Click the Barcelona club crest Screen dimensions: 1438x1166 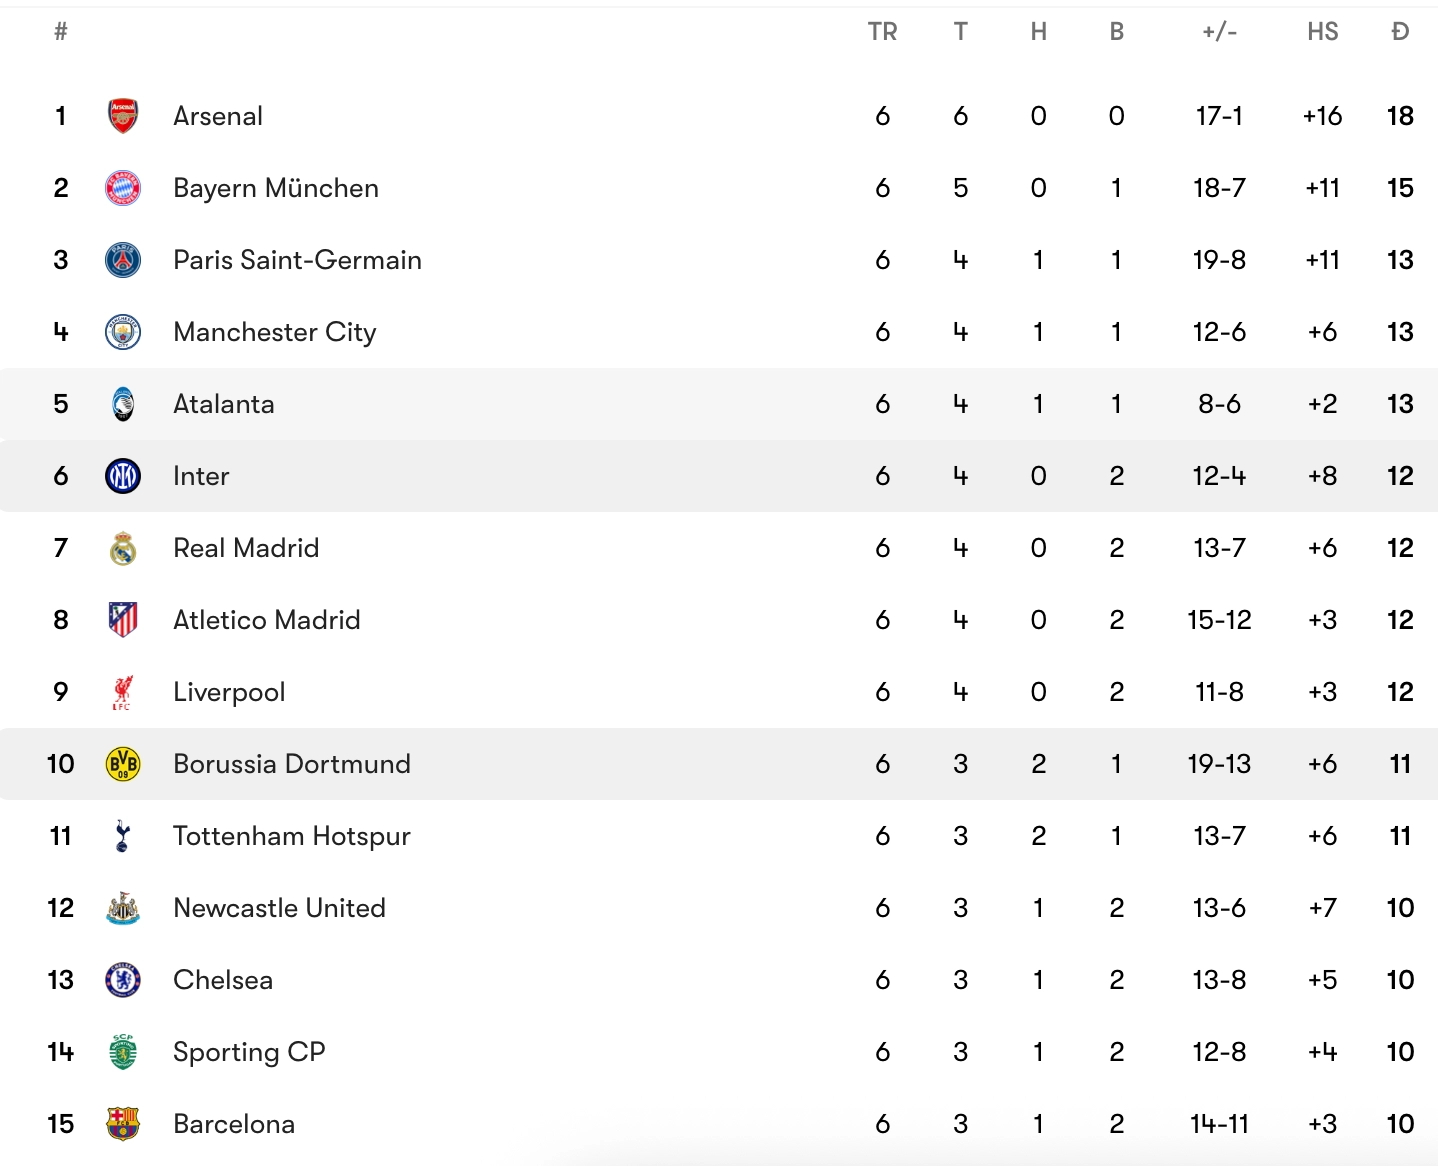pos(123,1124)
